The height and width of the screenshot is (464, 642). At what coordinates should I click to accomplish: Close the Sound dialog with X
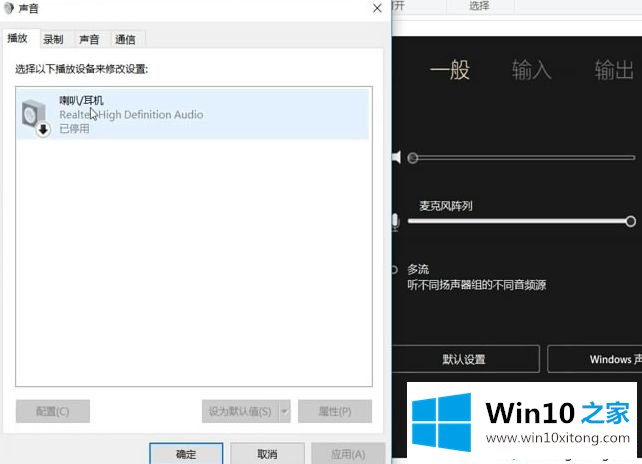coord(377,8)
